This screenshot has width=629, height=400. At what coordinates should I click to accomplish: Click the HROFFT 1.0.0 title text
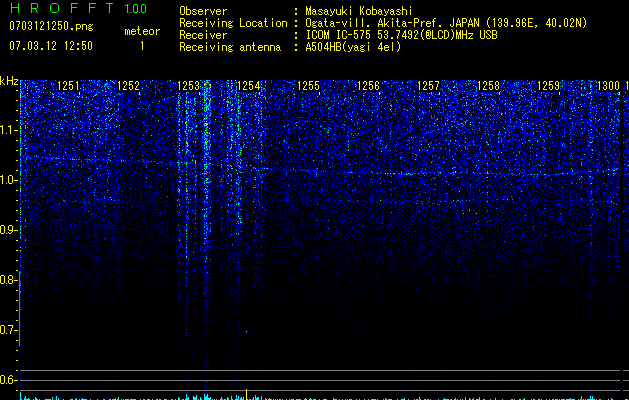coord(78,8)
